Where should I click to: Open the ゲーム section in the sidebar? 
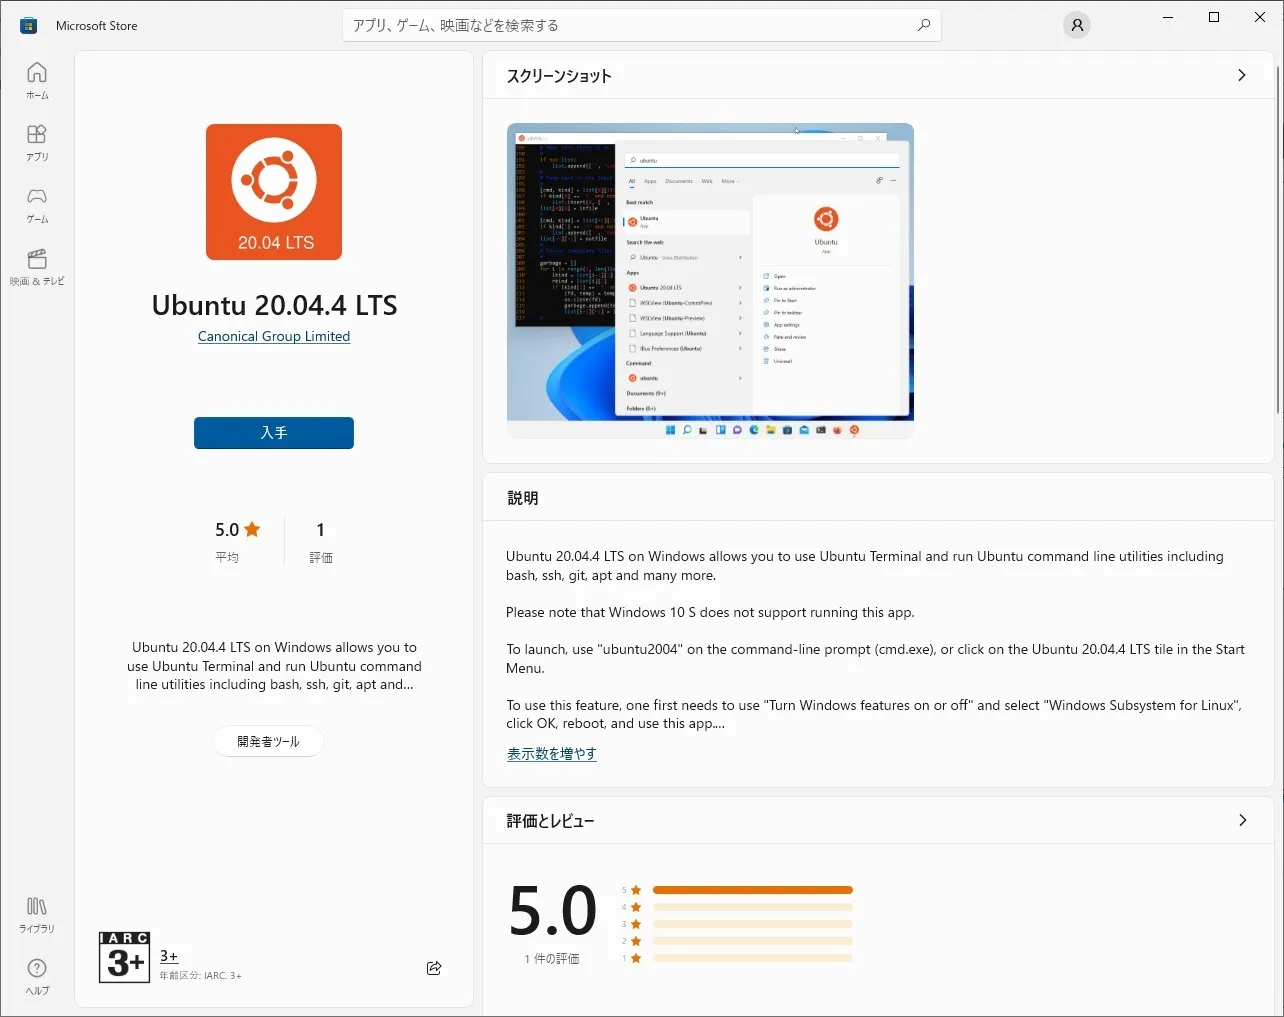(37, 205)
